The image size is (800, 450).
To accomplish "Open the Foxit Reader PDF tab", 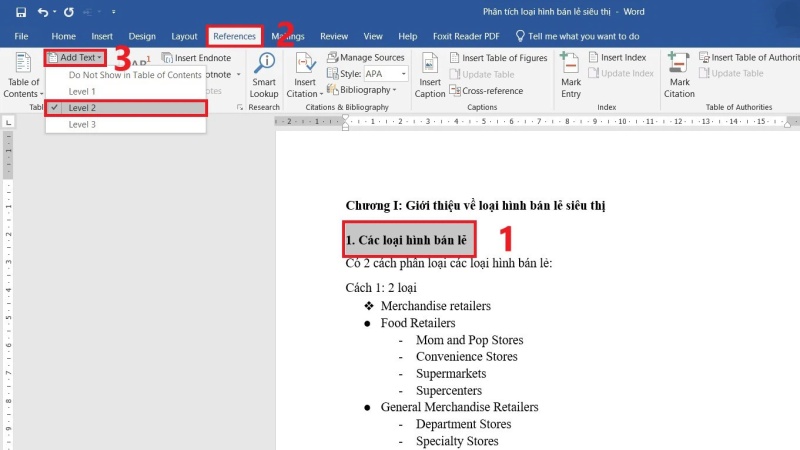I will (466, 36).
